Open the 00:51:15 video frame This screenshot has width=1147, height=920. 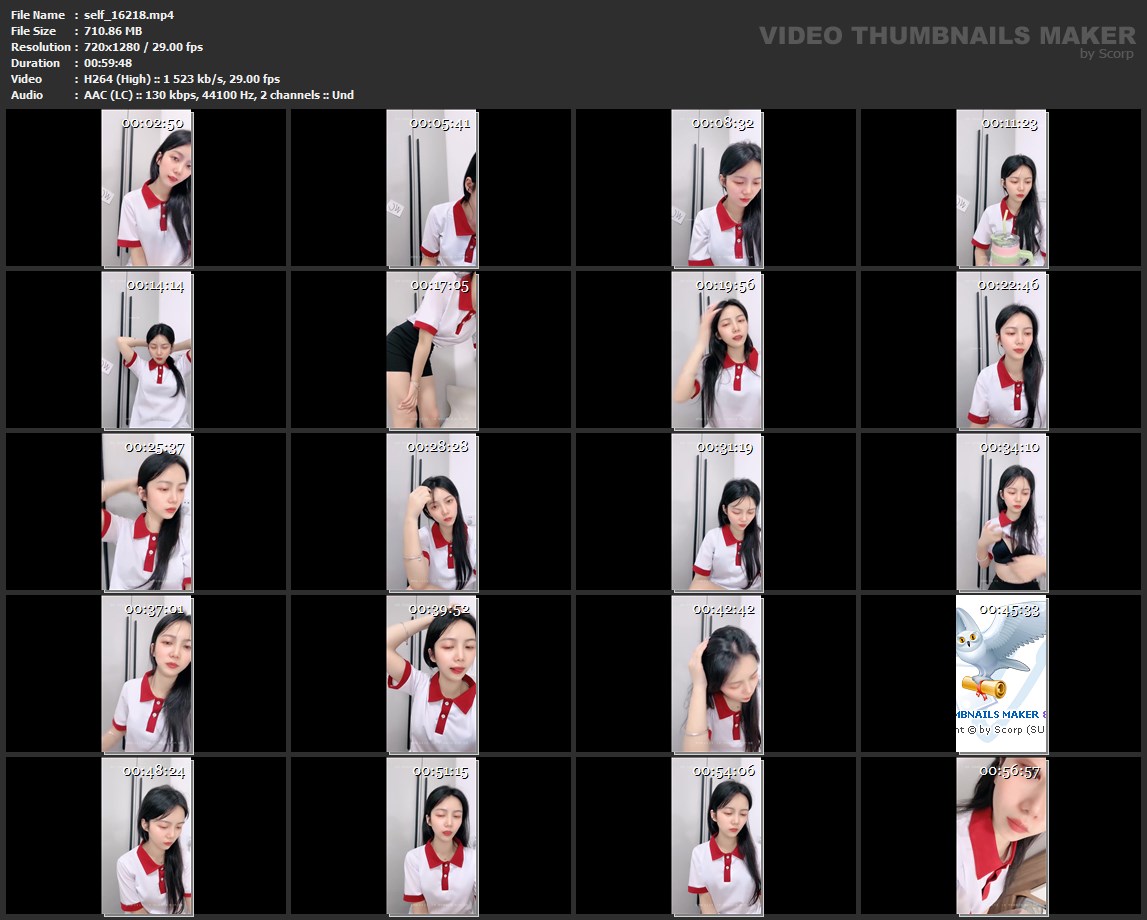click(431, 836)
